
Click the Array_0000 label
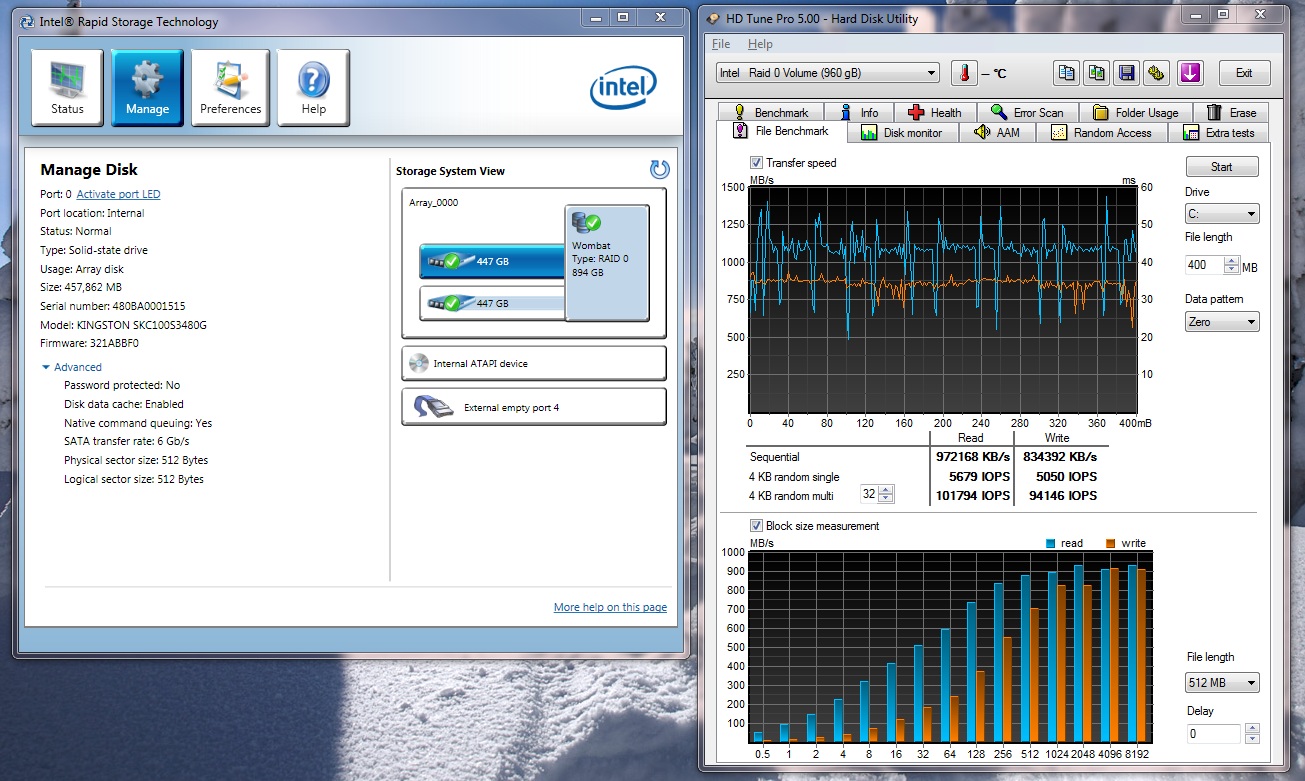click(x=433, y=202)
